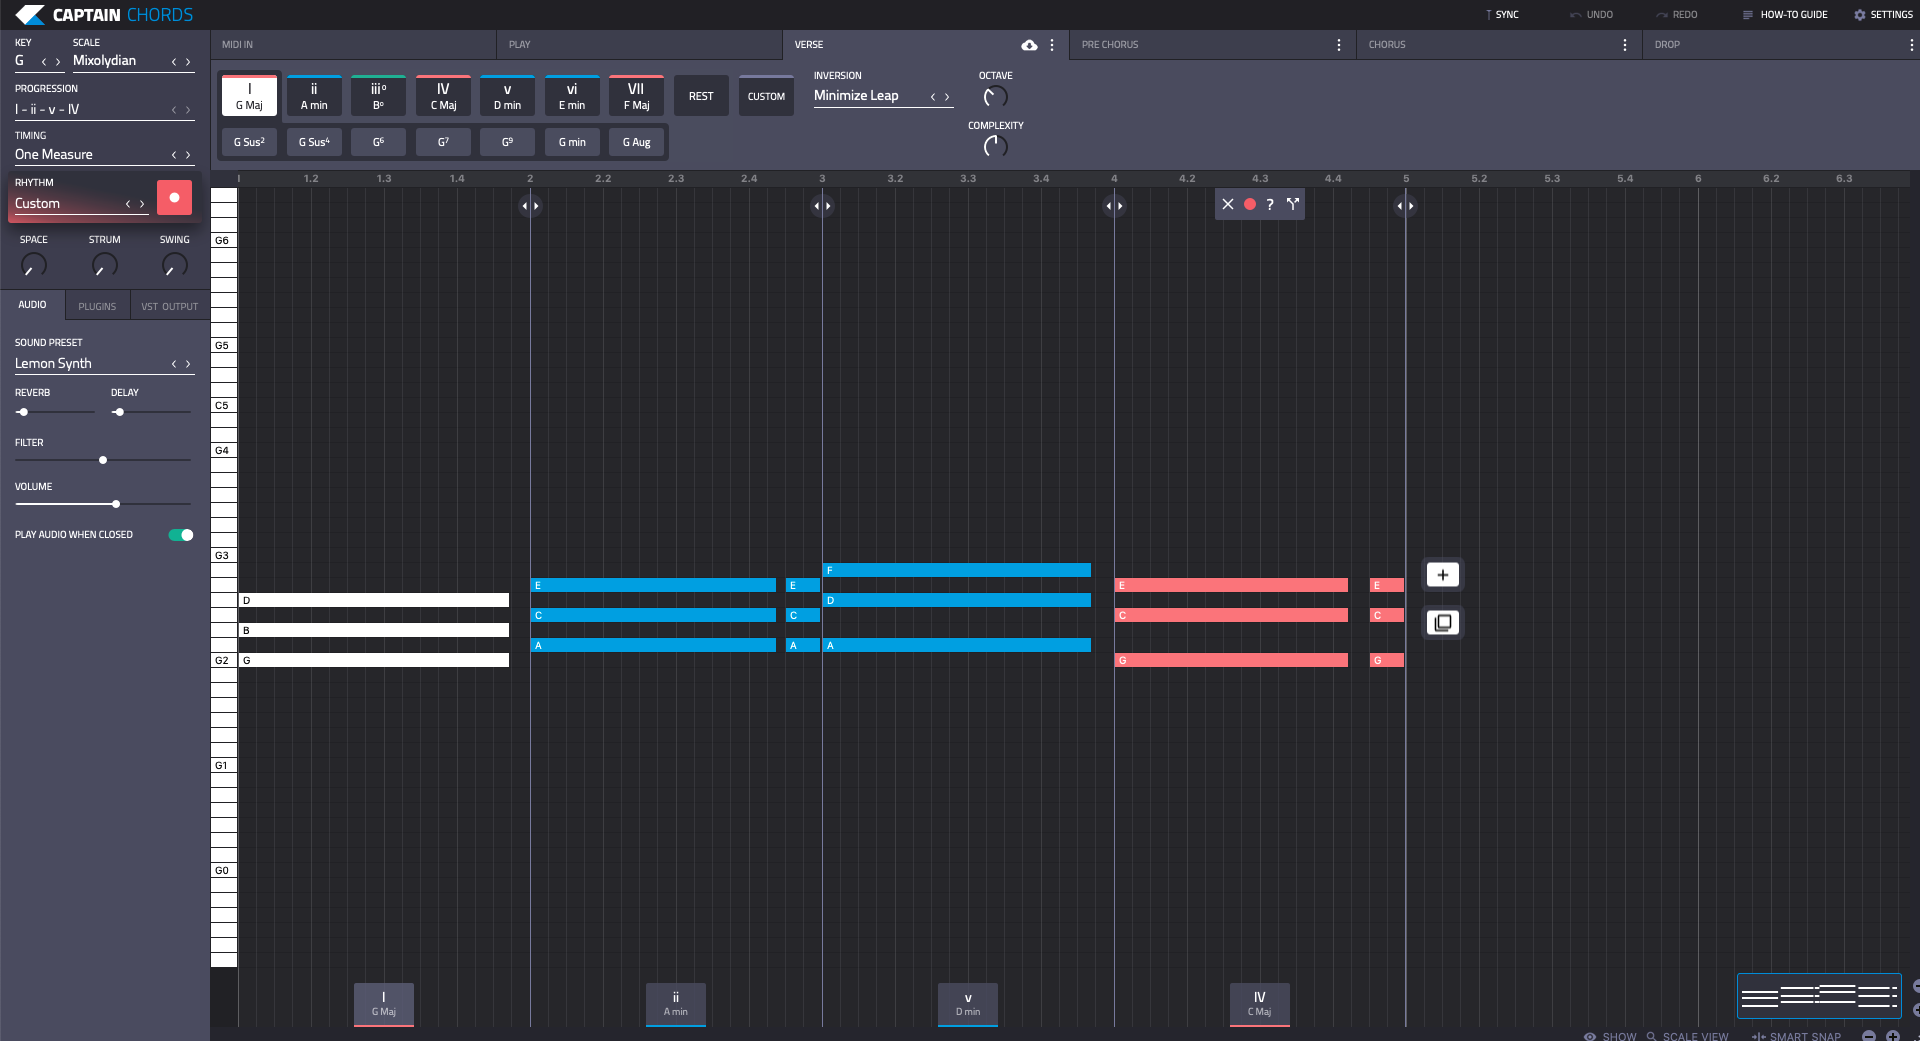Click the red rhythm record button
The image size is (1920, 1041).
(174, 198)
